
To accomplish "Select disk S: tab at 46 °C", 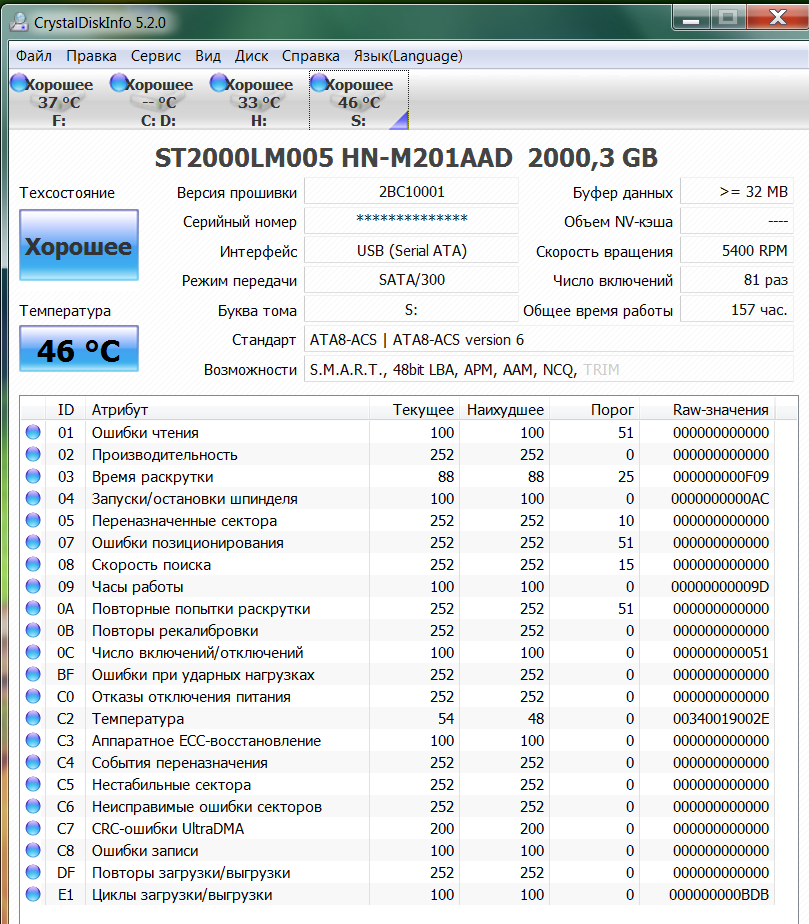I will click(x=359, y=101).
